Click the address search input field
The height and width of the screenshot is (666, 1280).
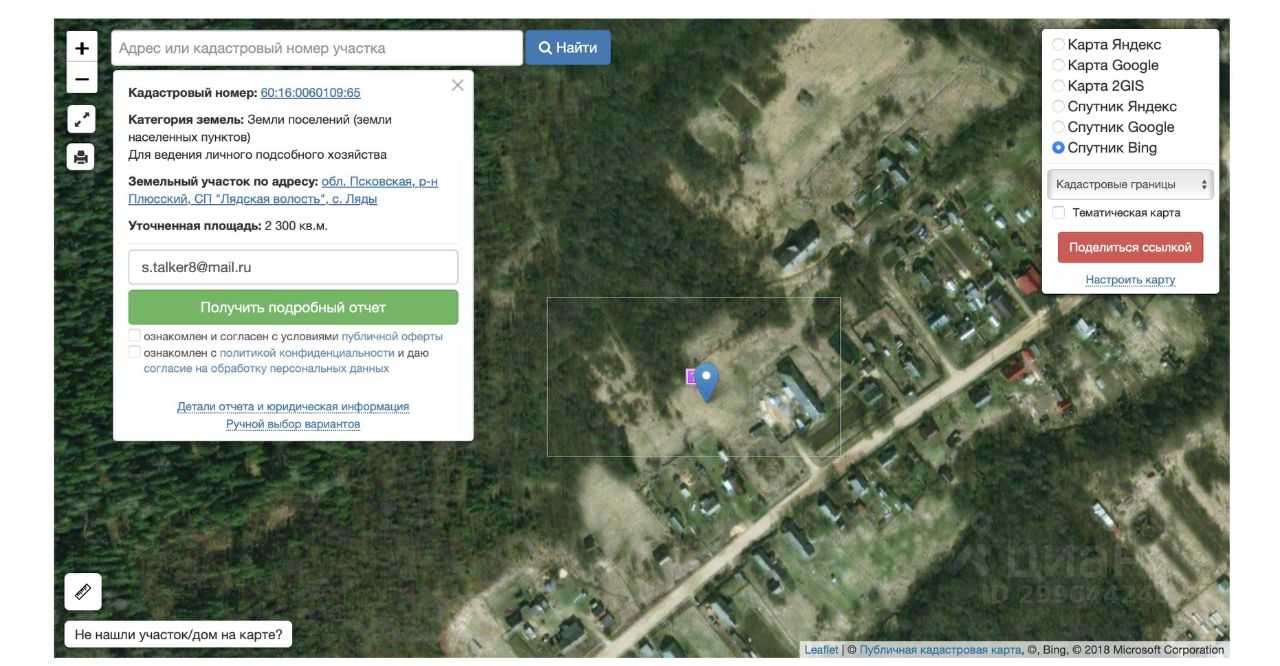coord(317,48)
